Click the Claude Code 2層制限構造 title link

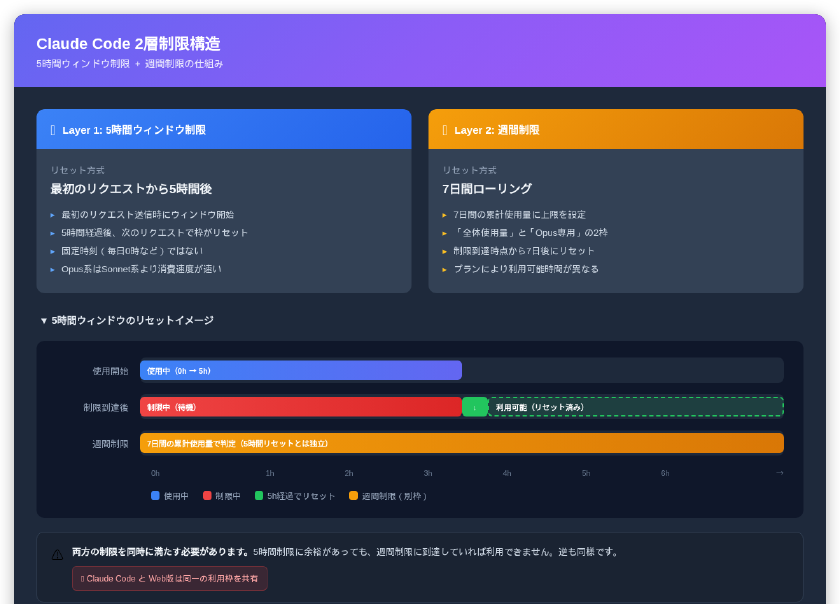(x=128, y=43)
